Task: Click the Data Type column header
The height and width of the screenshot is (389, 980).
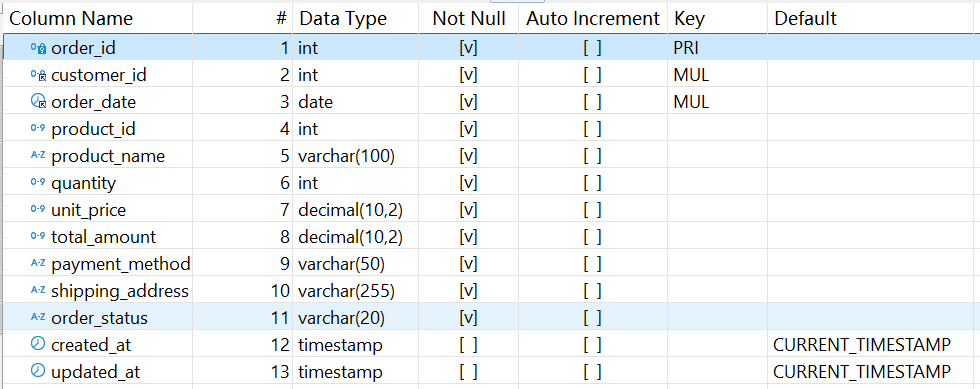Action: [x=343, y=19]
